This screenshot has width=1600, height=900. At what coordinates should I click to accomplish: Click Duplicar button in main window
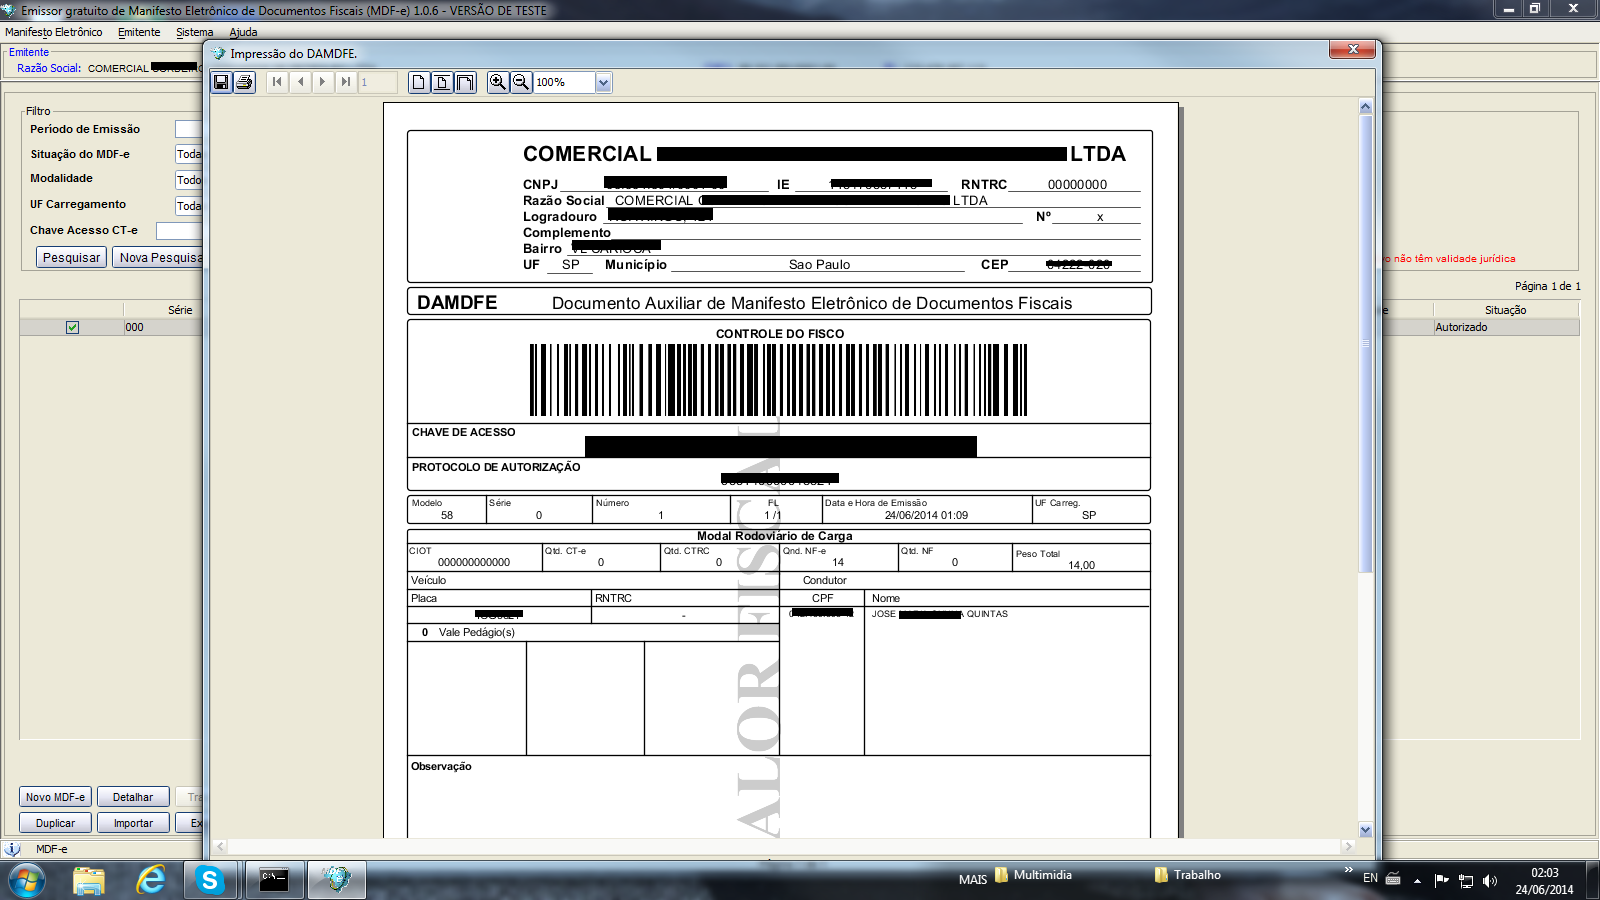[55, 823]
